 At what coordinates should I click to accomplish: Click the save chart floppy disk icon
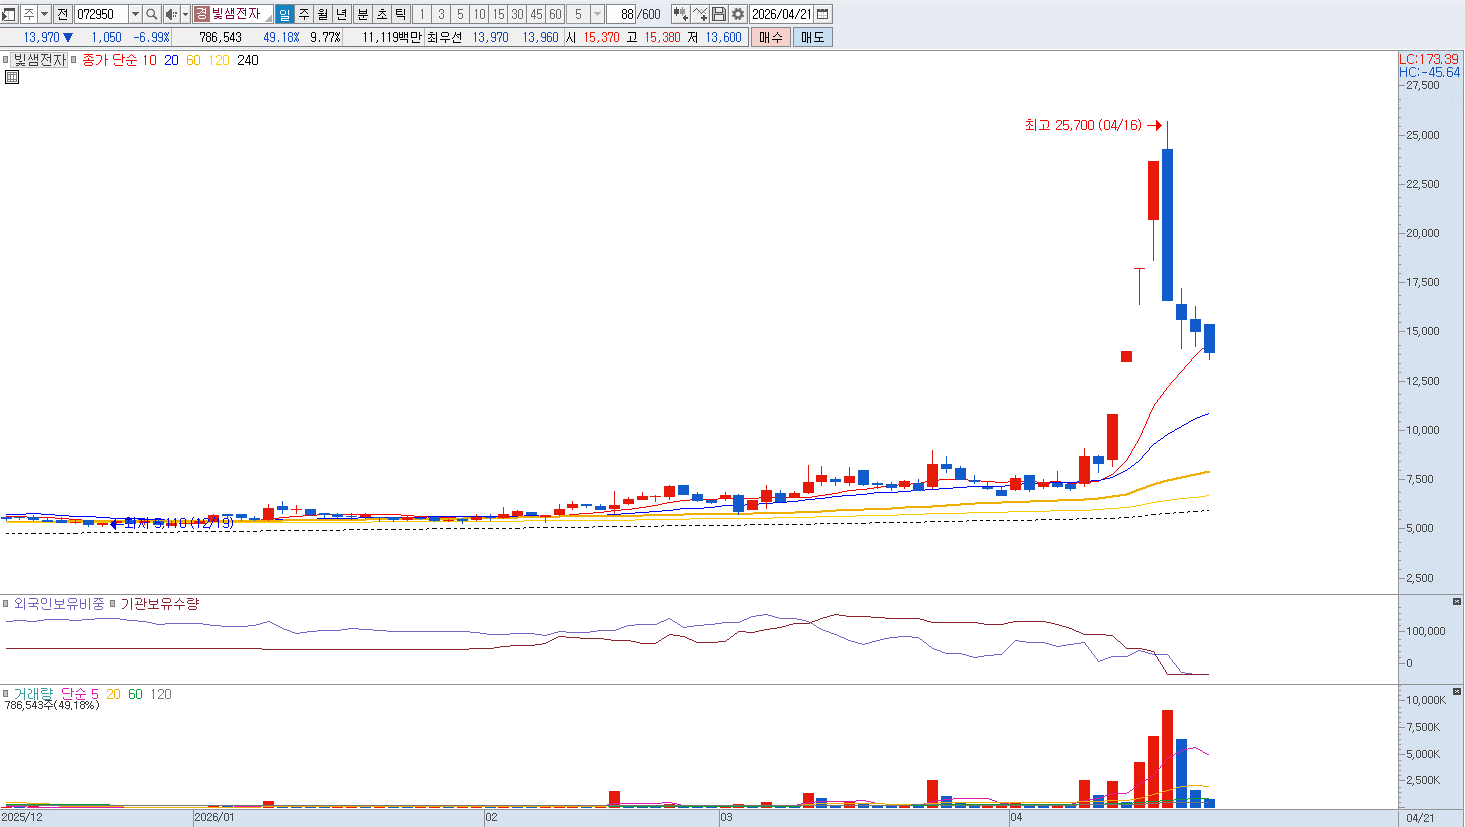719,14
